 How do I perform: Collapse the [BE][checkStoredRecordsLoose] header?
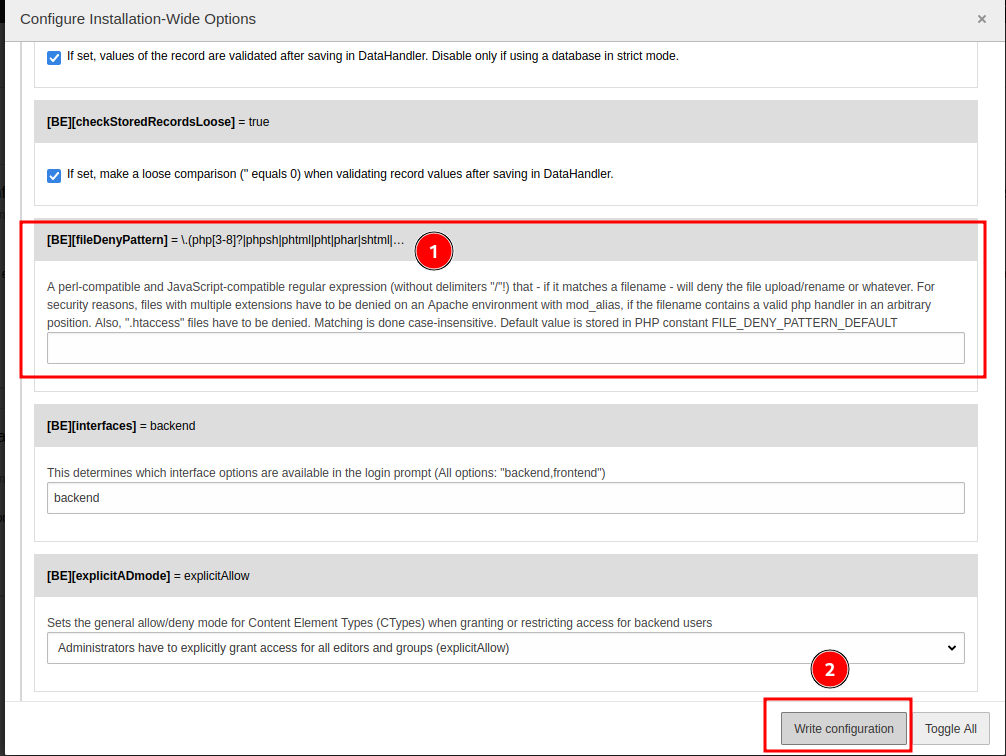point(506,122)
